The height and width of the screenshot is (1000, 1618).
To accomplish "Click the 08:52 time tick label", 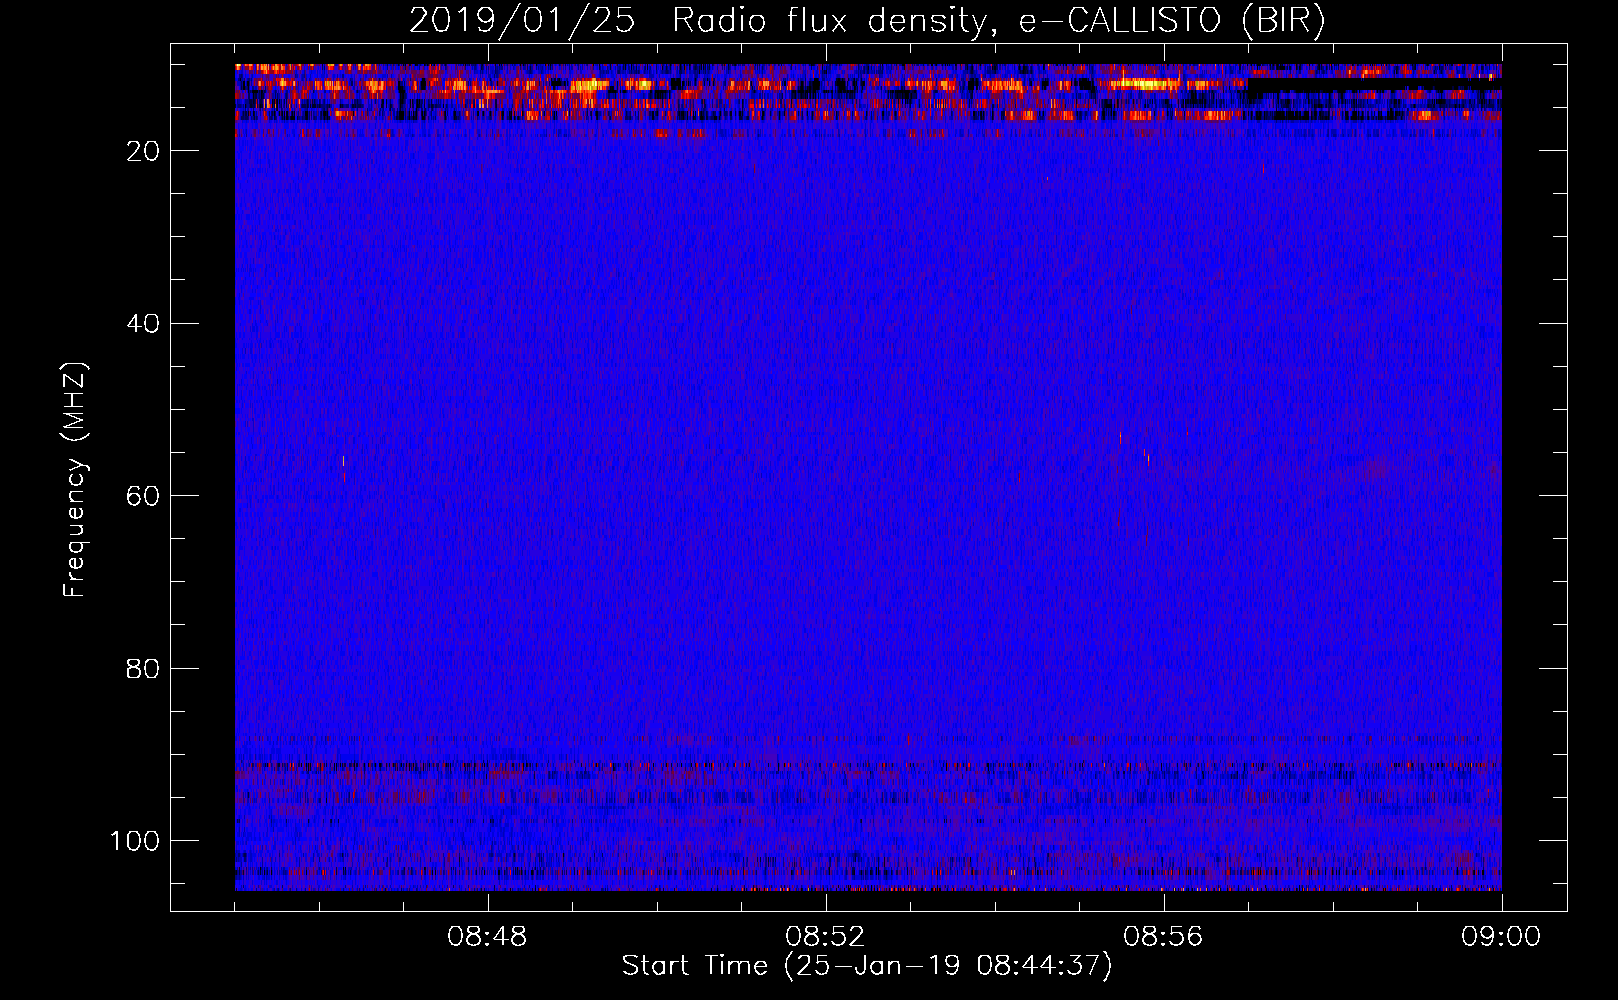I will [825, 937].
